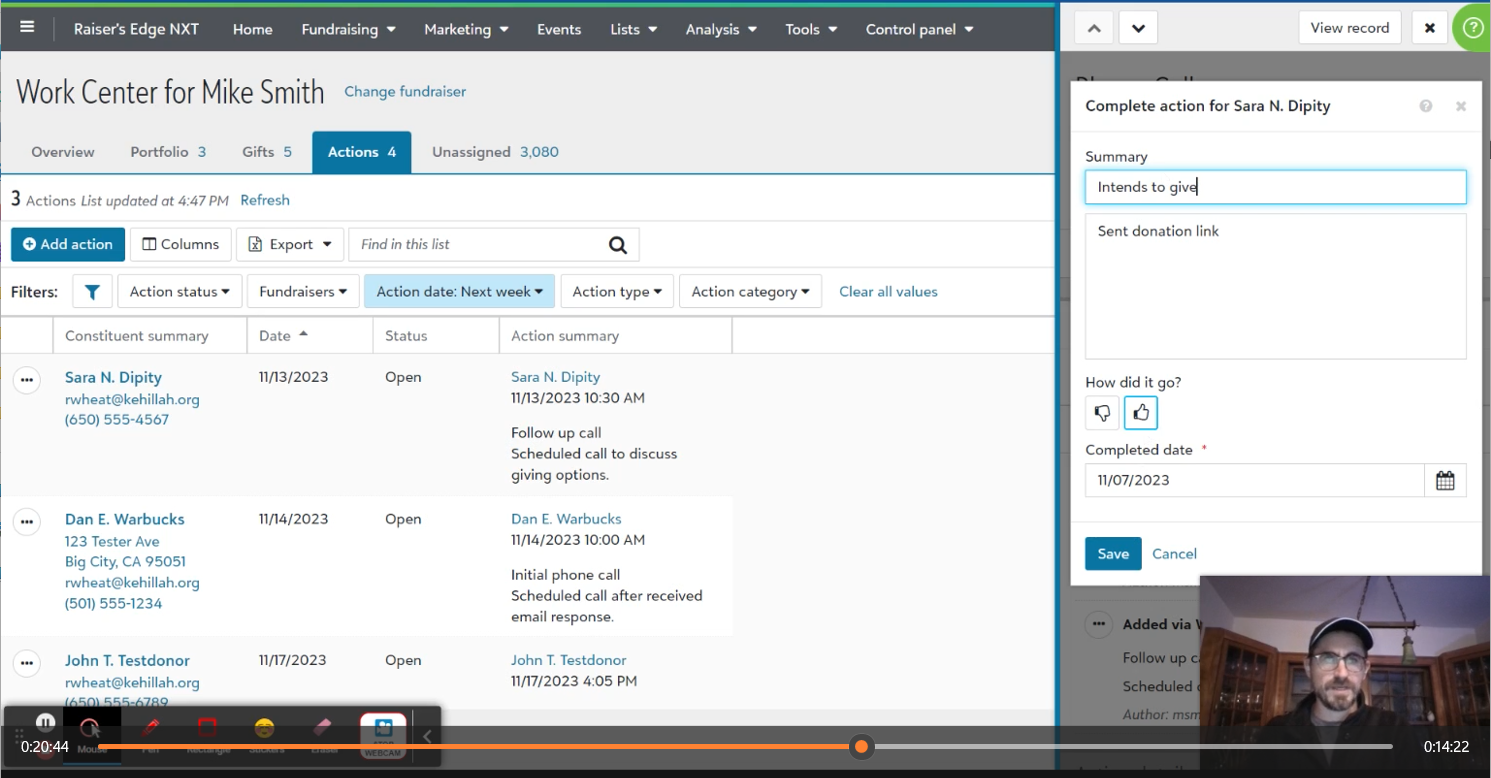The image size is (1491, 778).
Task: Click the Change fundraiser link
Action: [405, 91]
